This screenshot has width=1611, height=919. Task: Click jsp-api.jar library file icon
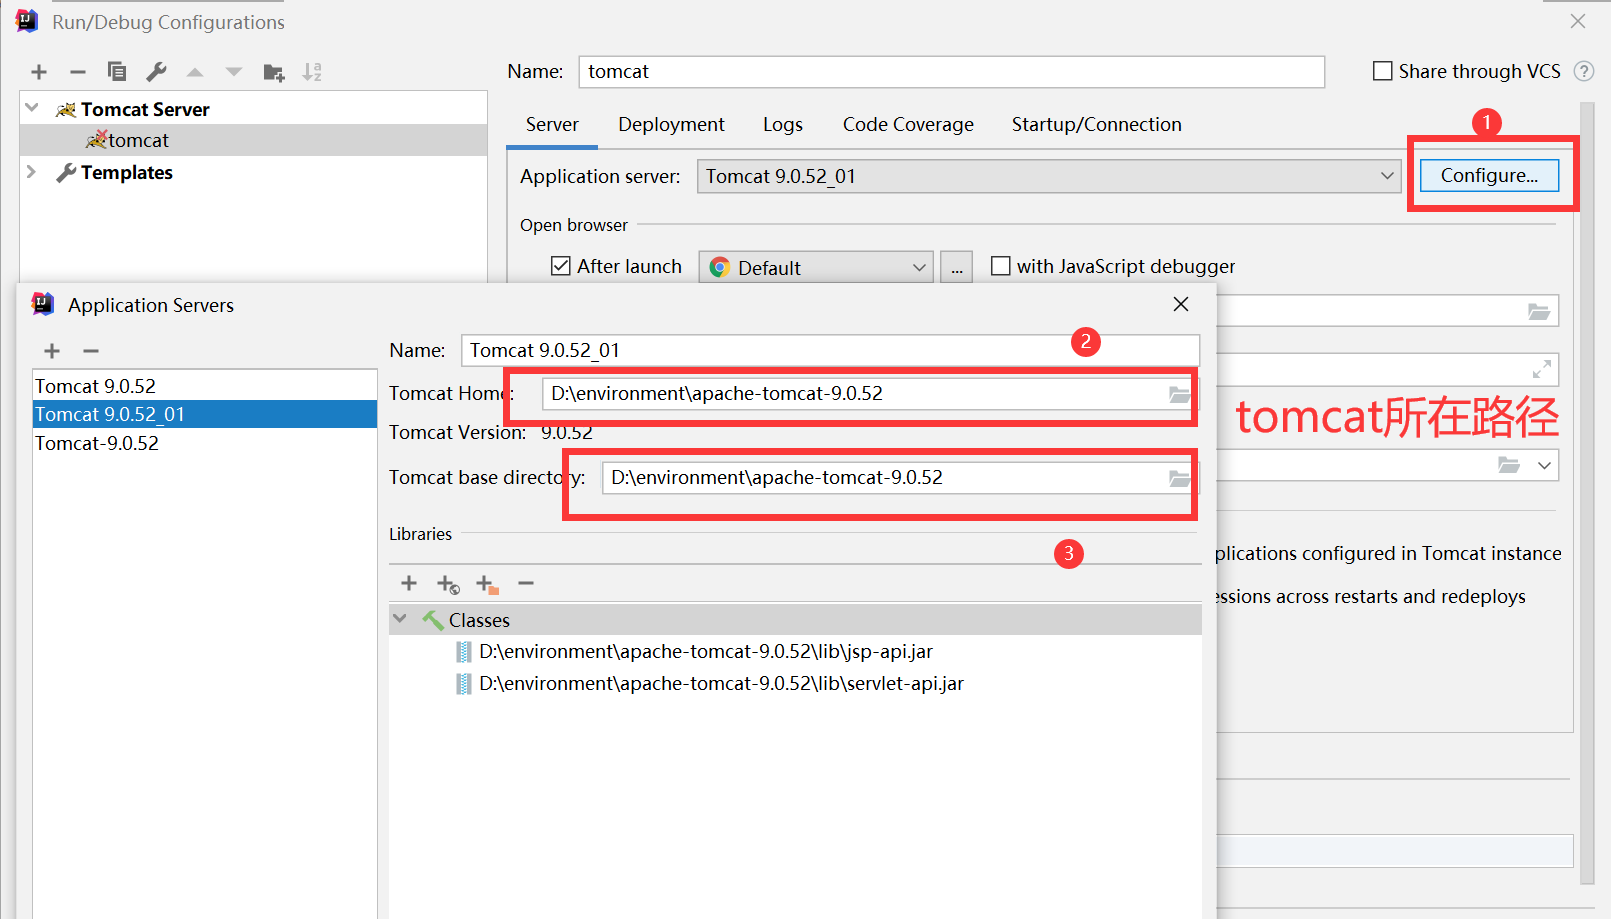tap(464, 652)
